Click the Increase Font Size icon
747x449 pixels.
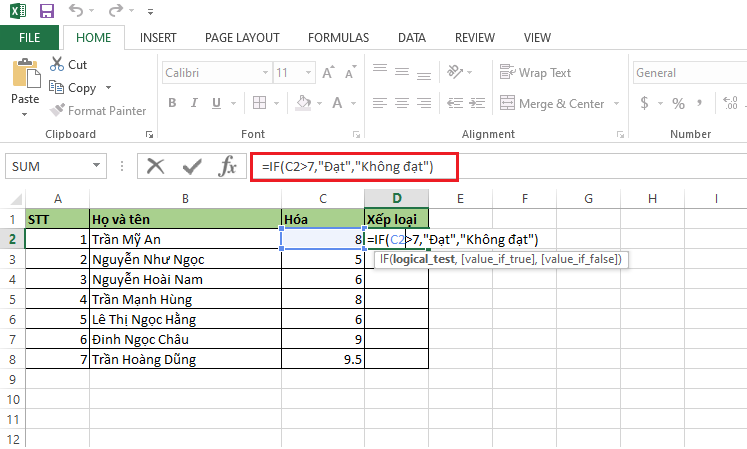(x=328, y=72)
